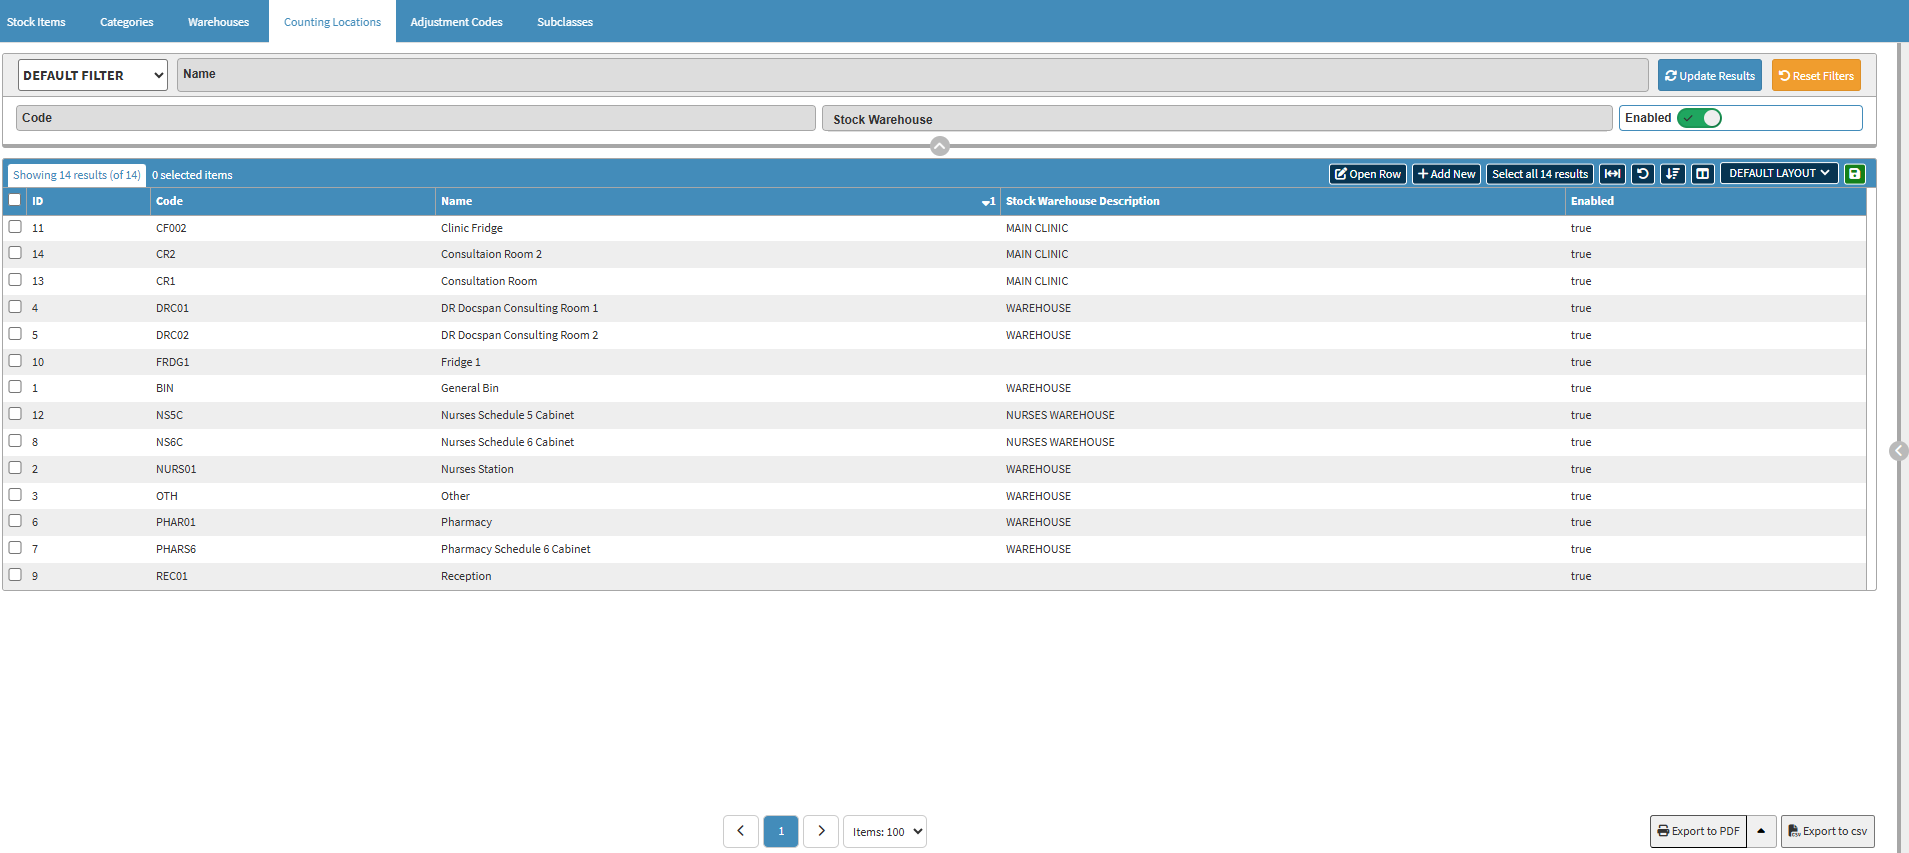Save layout with green disk icon
The height and width of the screenshot is (853, 1909).
(x=1854, y=174)
